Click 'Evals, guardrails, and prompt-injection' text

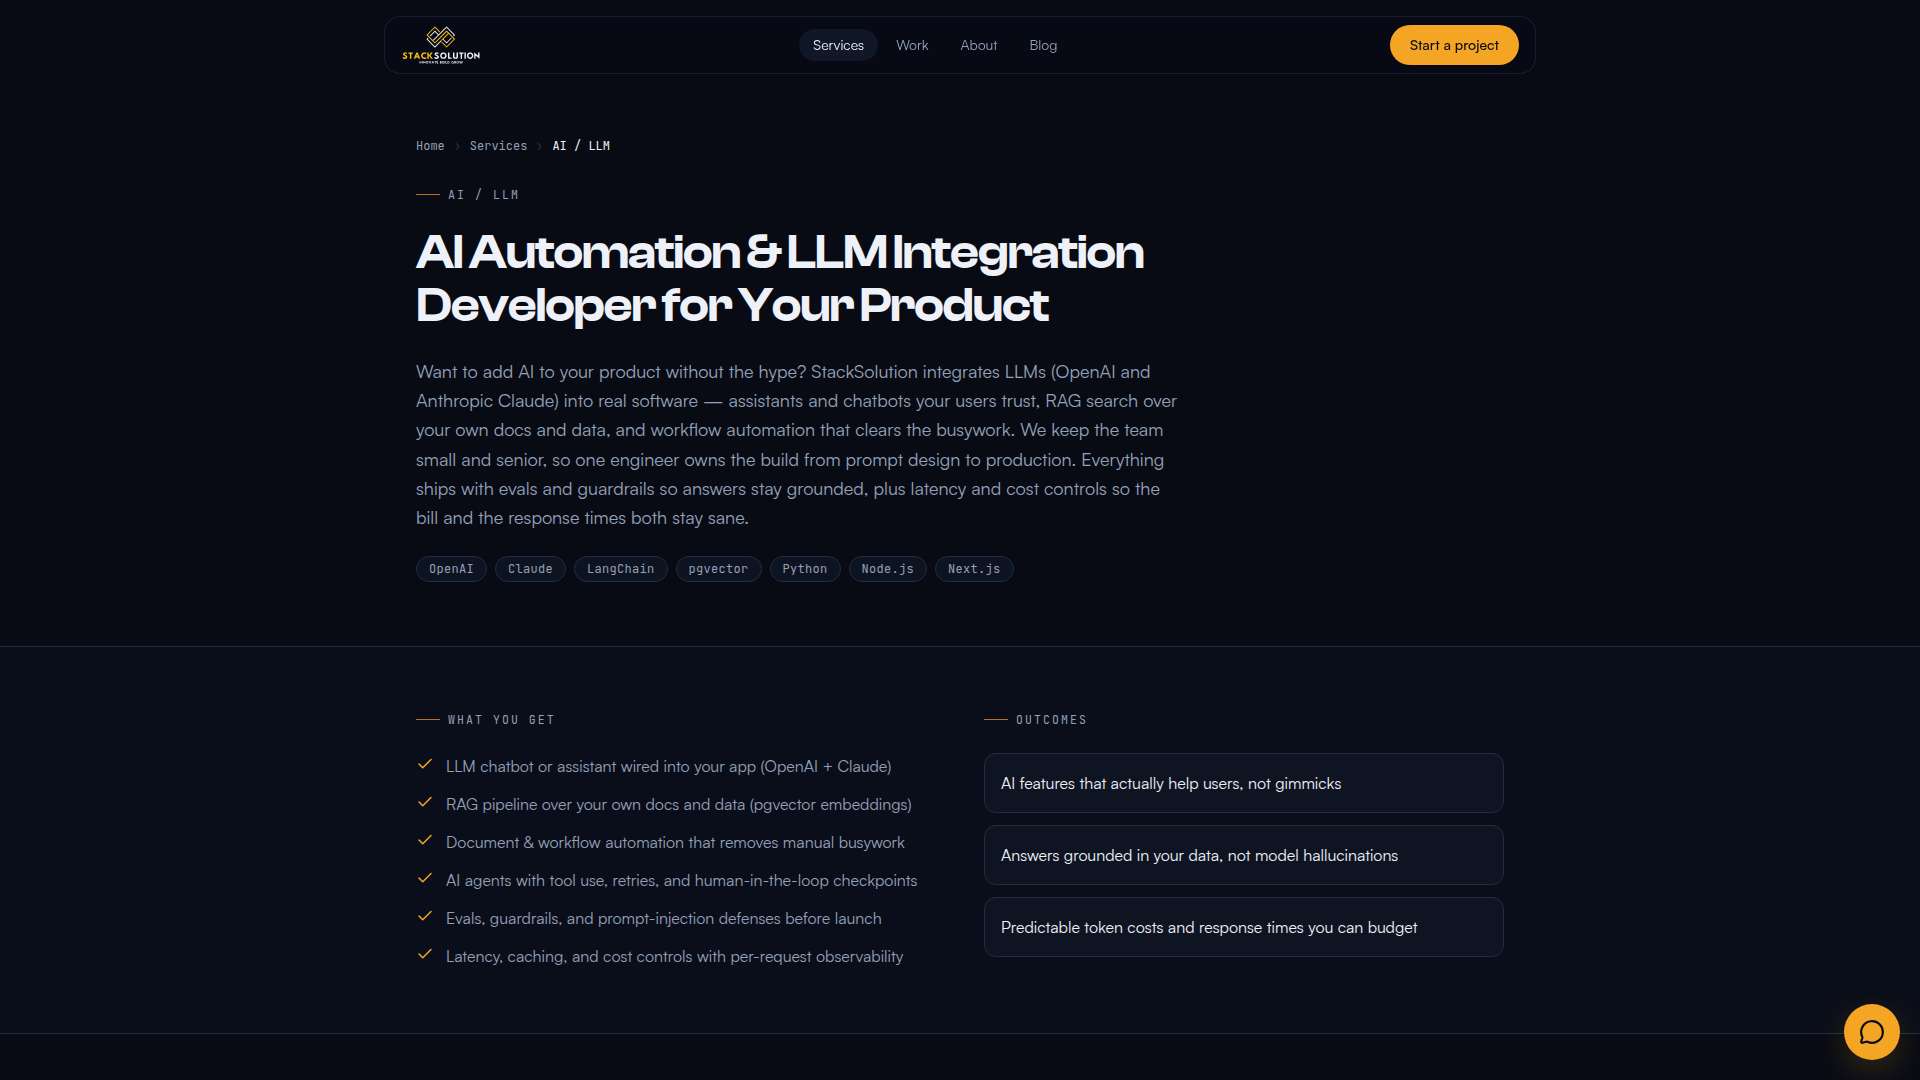[663, 919]
